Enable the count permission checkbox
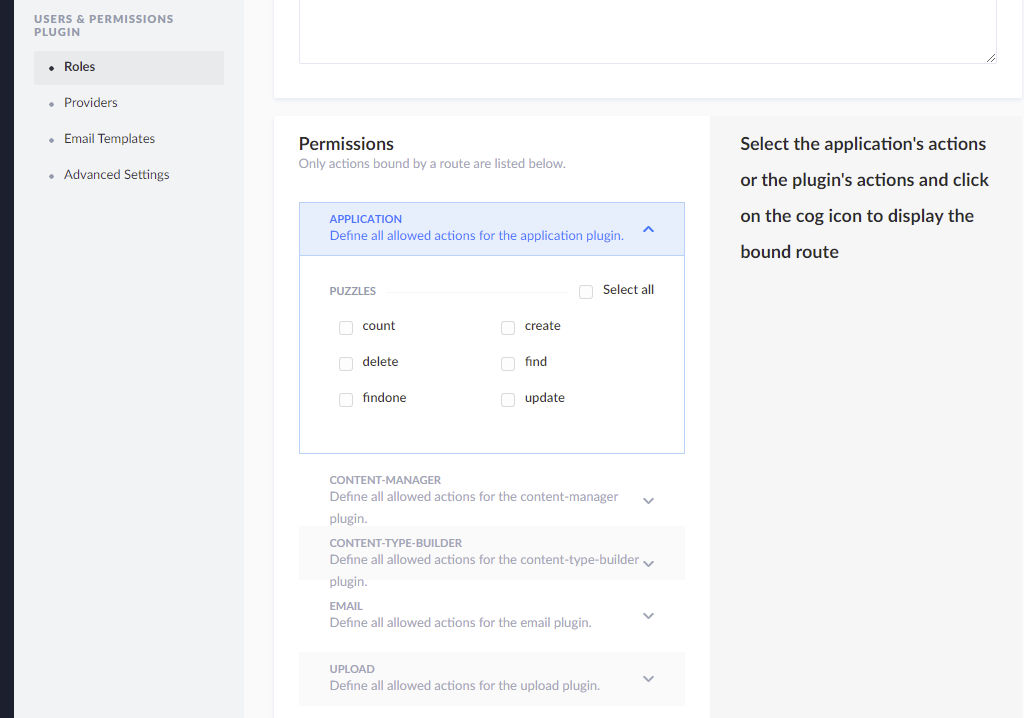This screenshot has width=1024, height=718. pos(346,327)
